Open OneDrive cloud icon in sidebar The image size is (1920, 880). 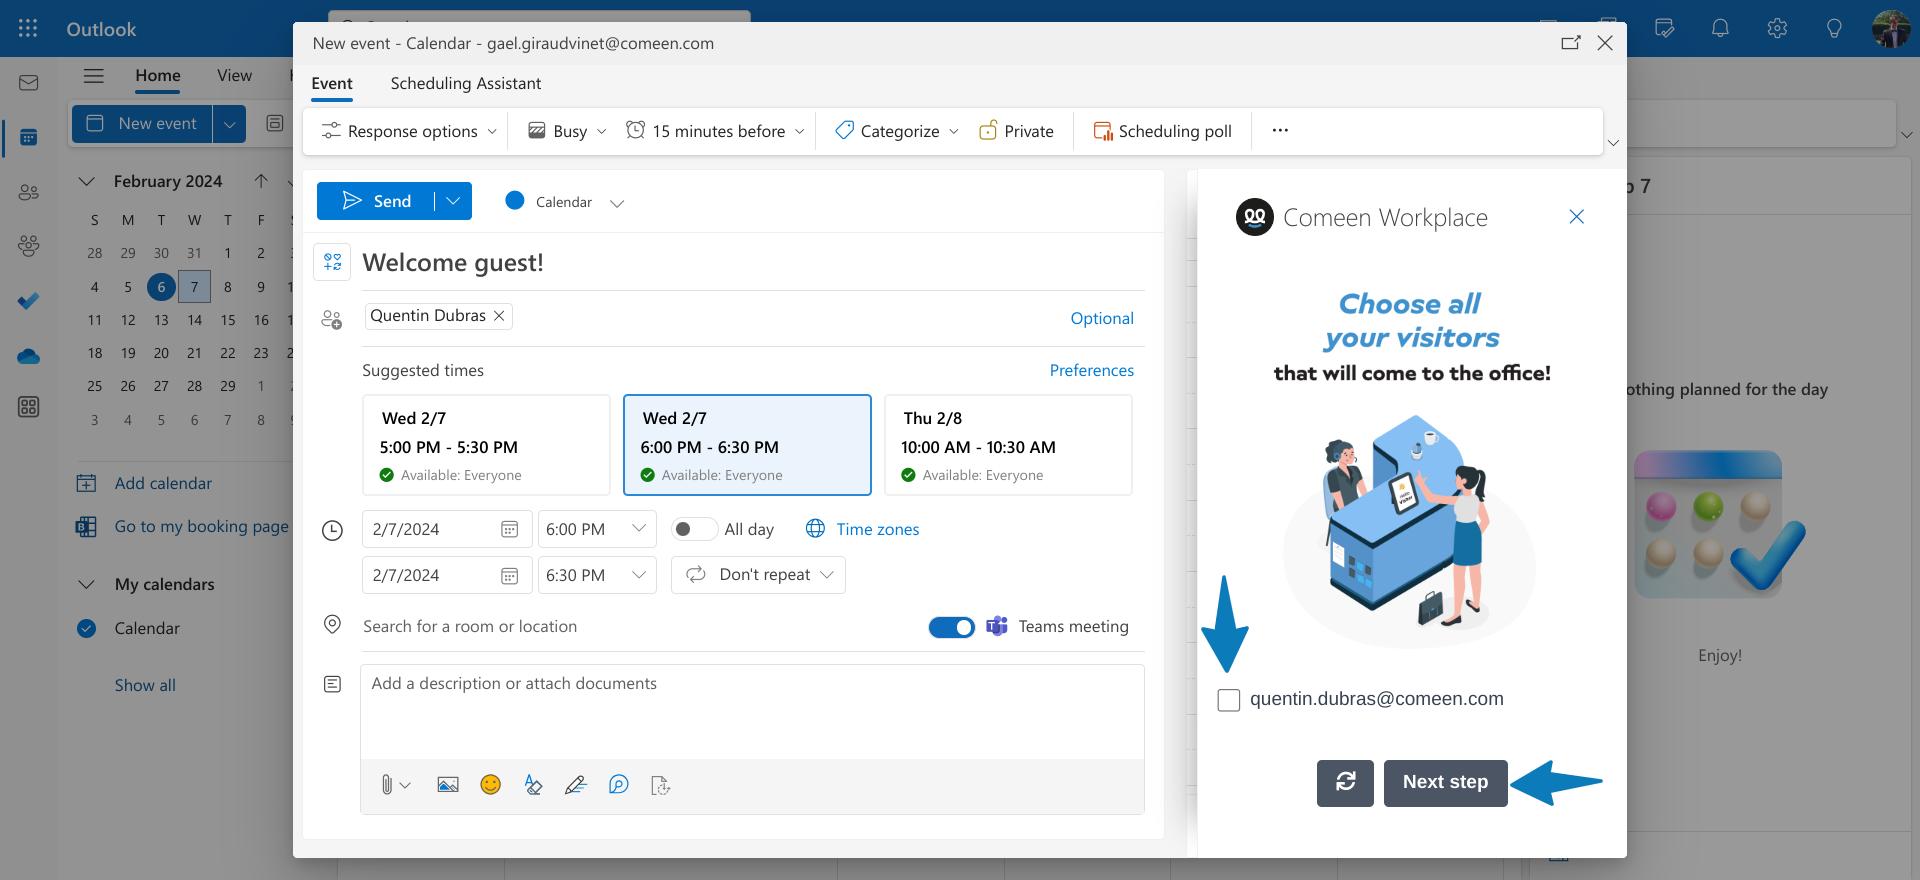pyautogui.click(x=29, y=356)
